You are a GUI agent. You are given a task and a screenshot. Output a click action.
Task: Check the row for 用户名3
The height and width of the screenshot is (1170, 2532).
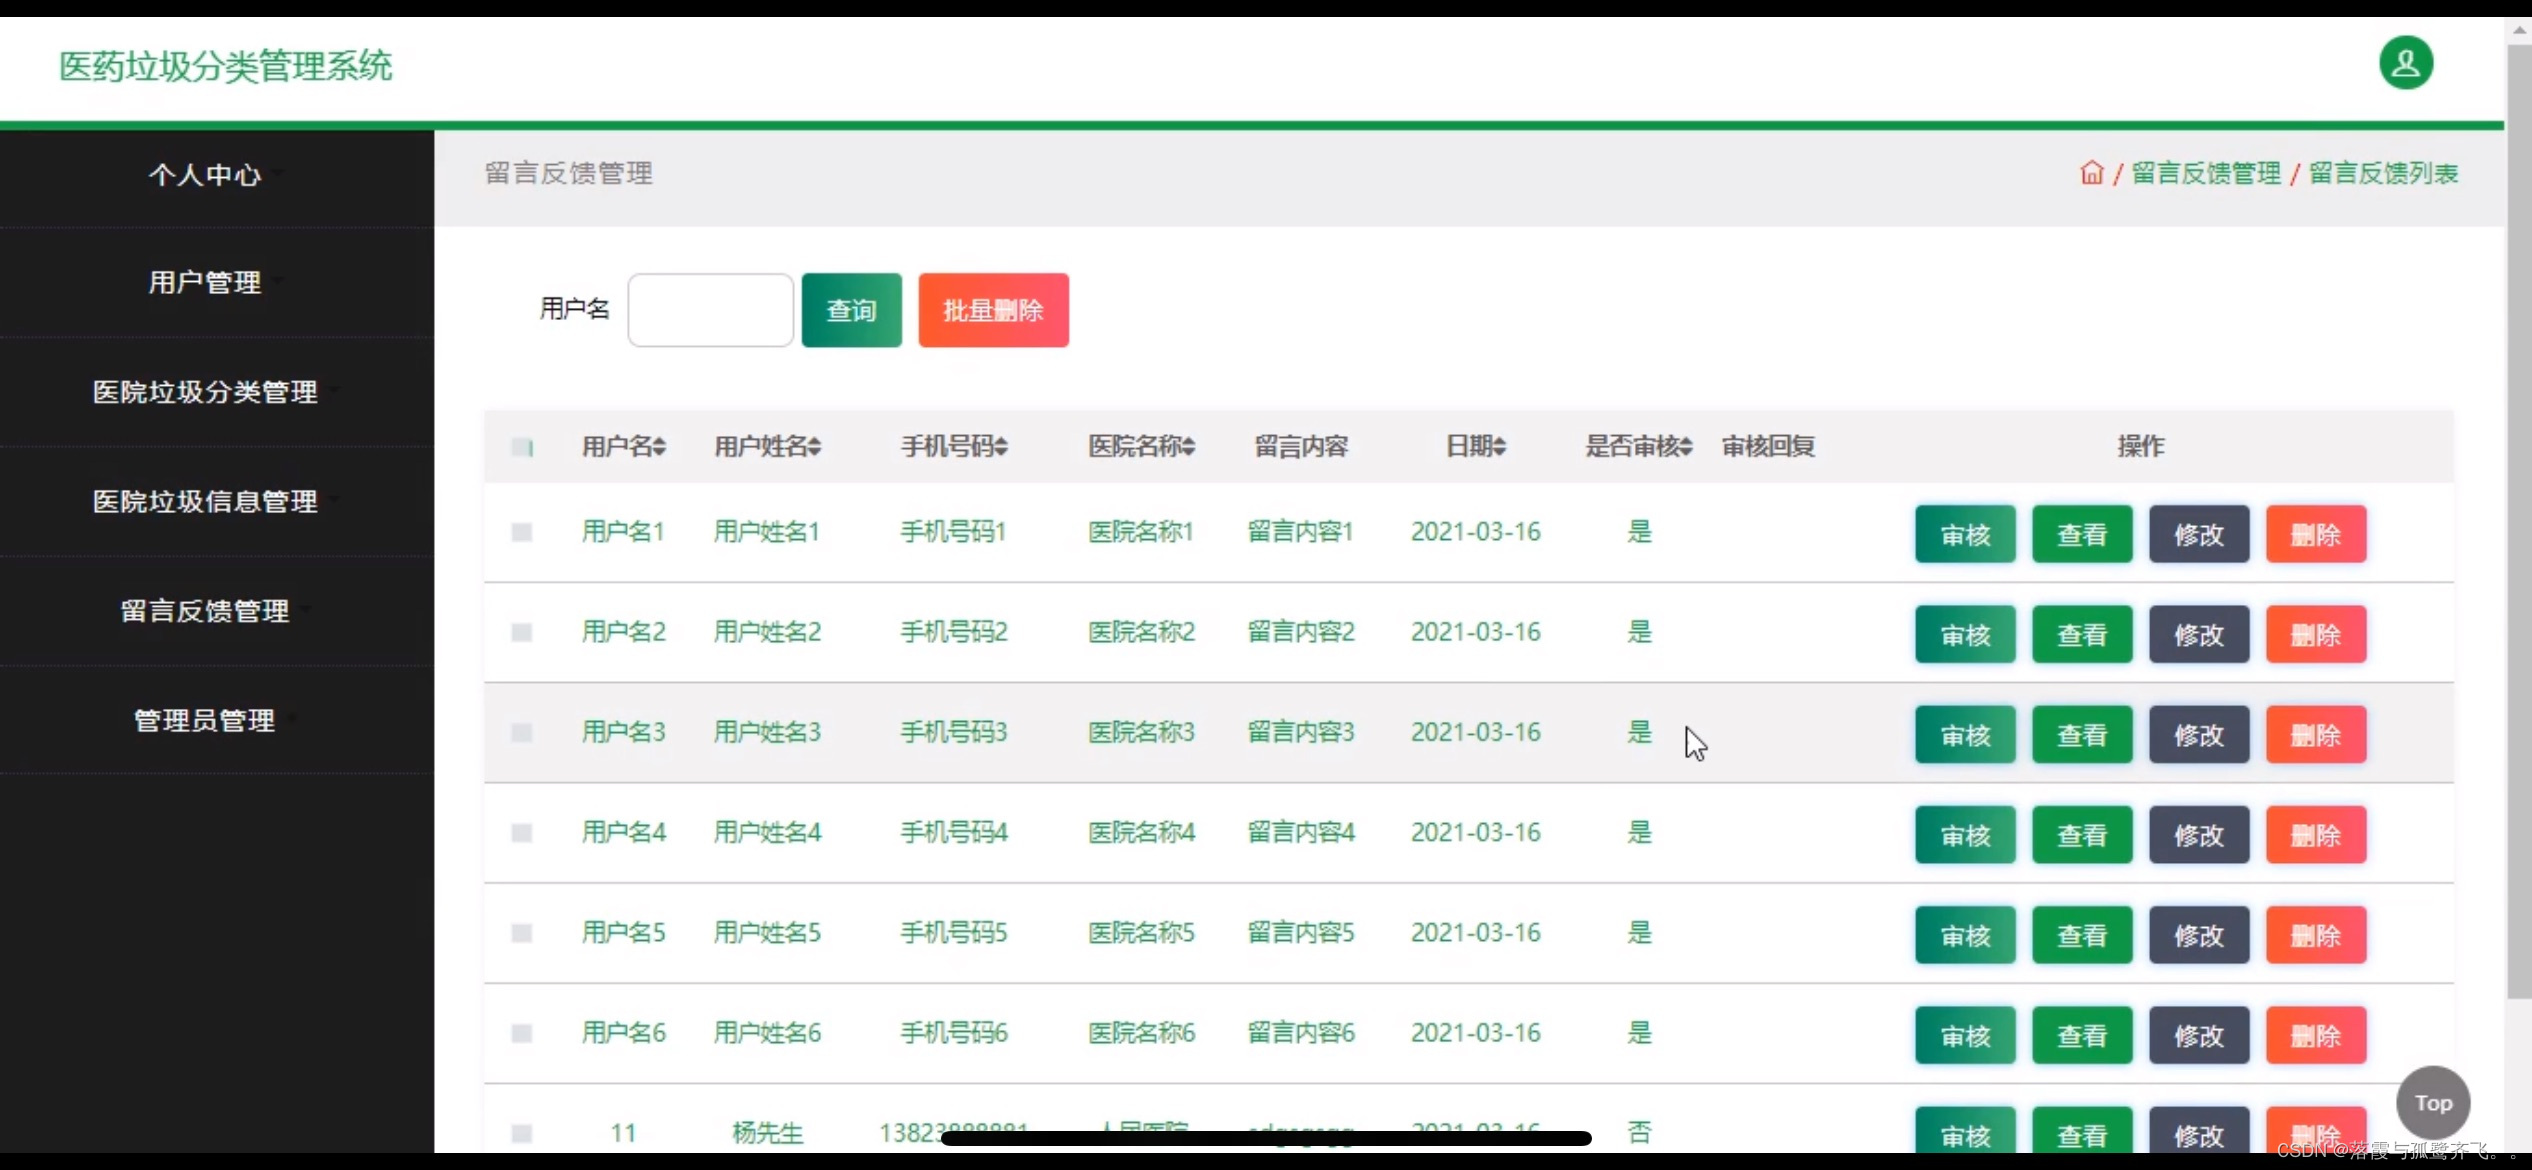click(522, 732)
